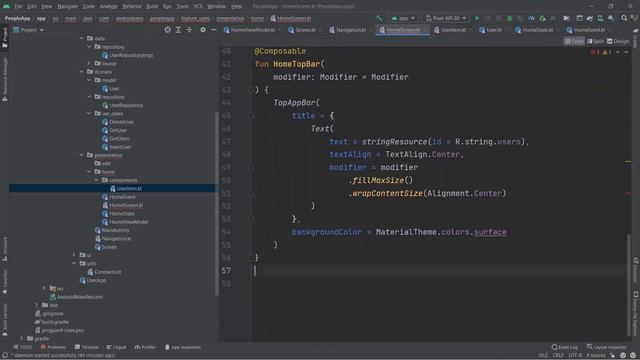This screenshot has width=640, height=360.
Task: Open the Event Log
Action: click(565, 347)
